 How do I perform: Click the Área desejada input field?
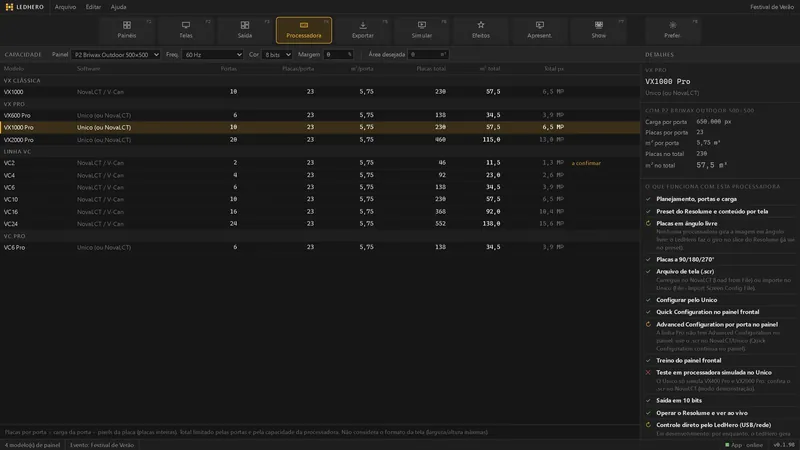[x=428, y=55]
